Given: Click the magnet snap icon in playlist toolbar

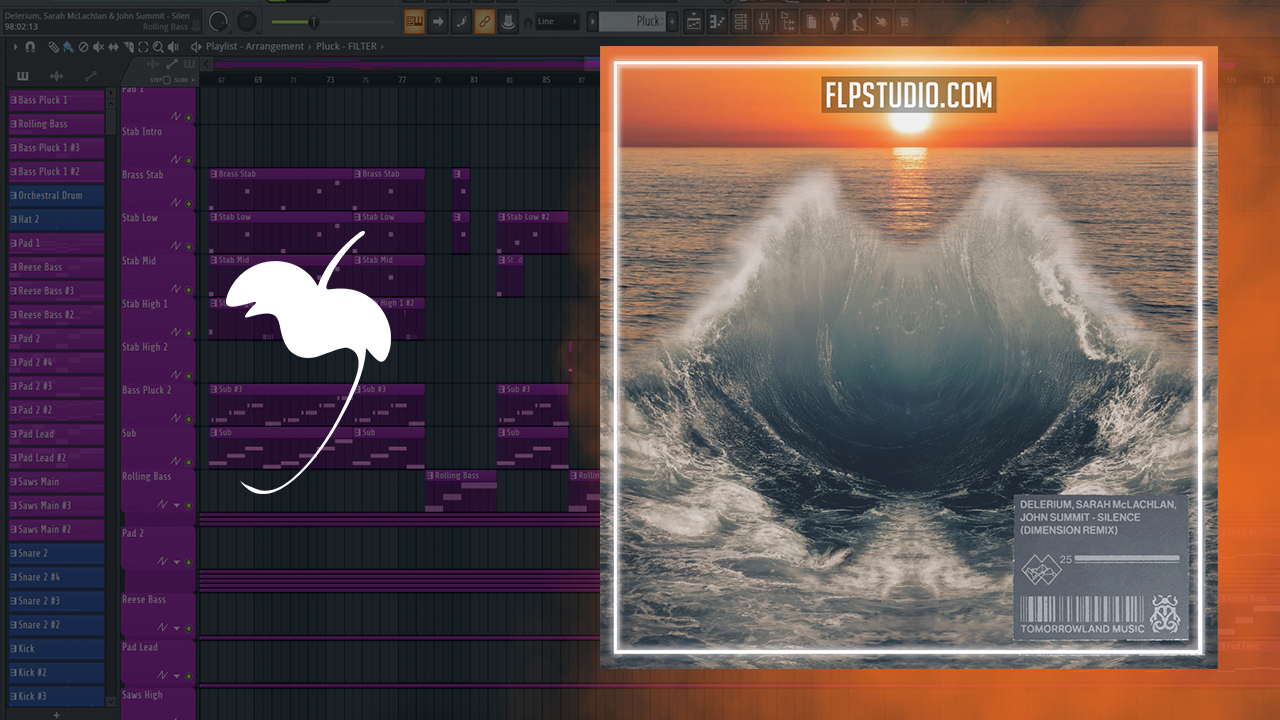Looking at the screenshot, I should (x=30, y=47).
